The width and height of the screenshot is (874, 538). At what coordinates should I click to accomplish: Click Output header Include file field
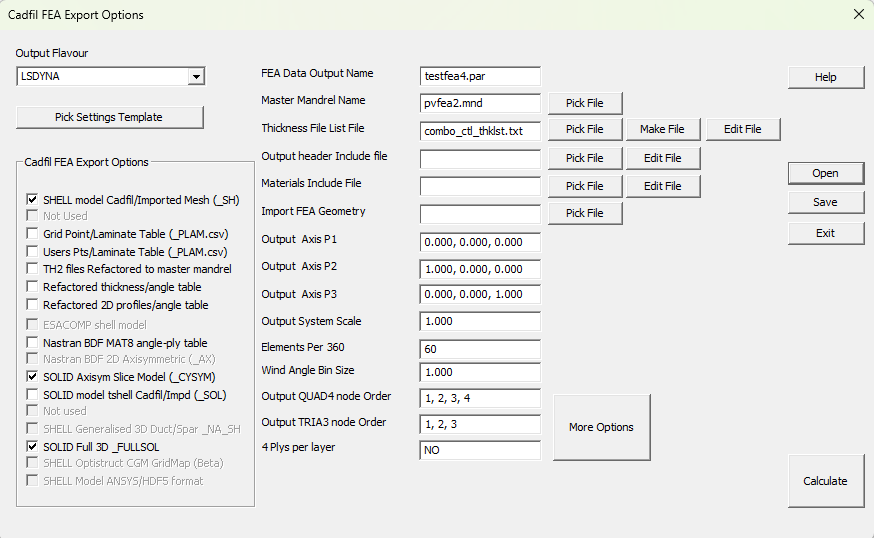(480, 159)
